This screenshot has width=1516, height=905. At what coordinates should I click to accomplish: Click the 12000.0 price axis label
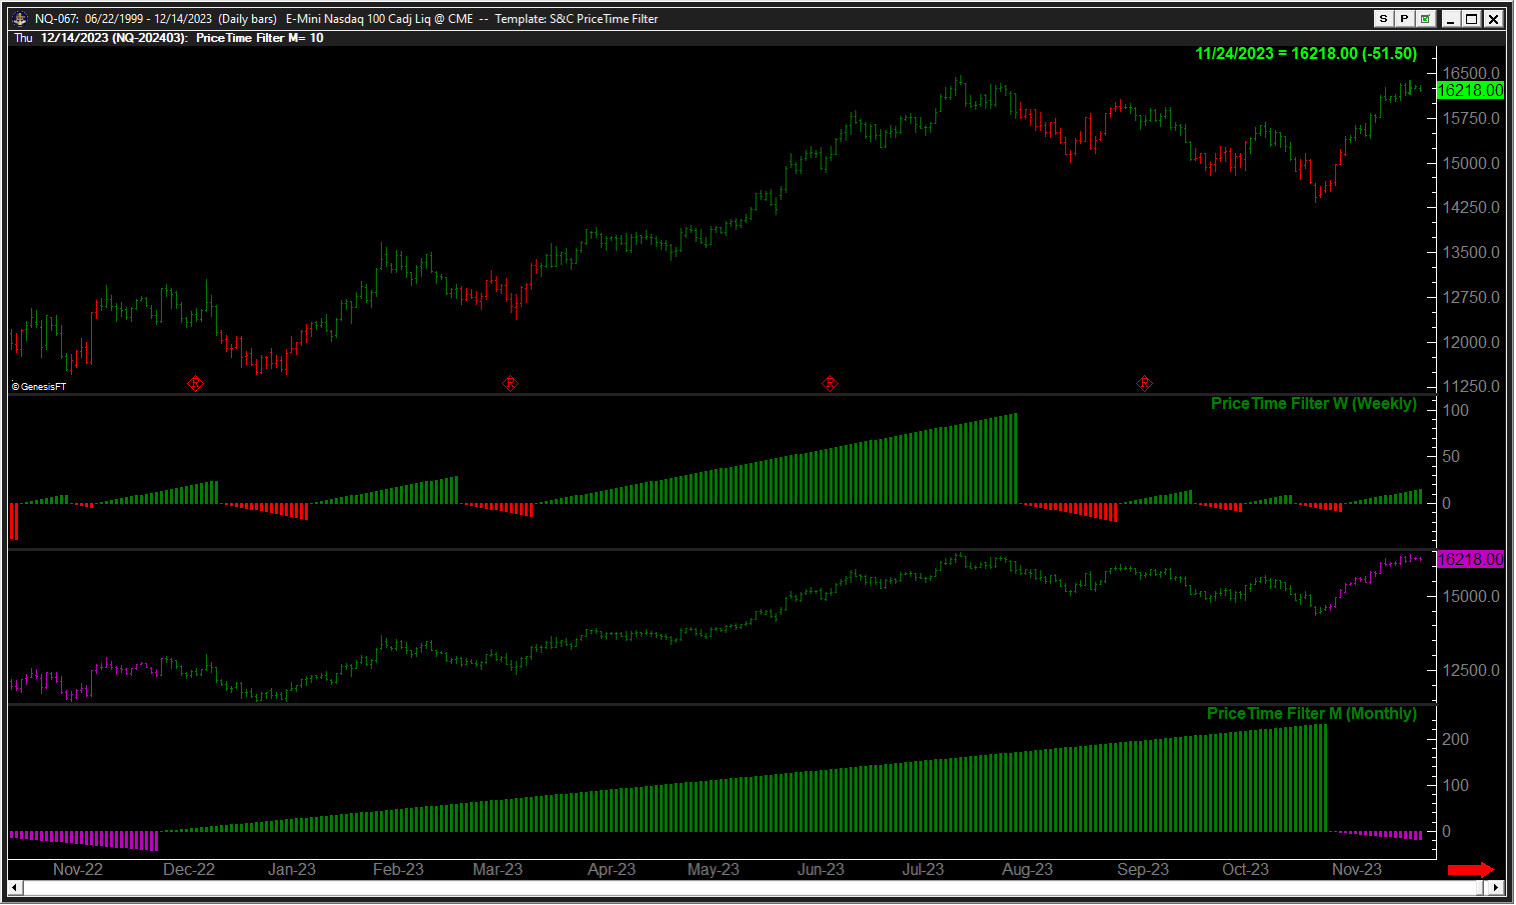point(1471,342)
